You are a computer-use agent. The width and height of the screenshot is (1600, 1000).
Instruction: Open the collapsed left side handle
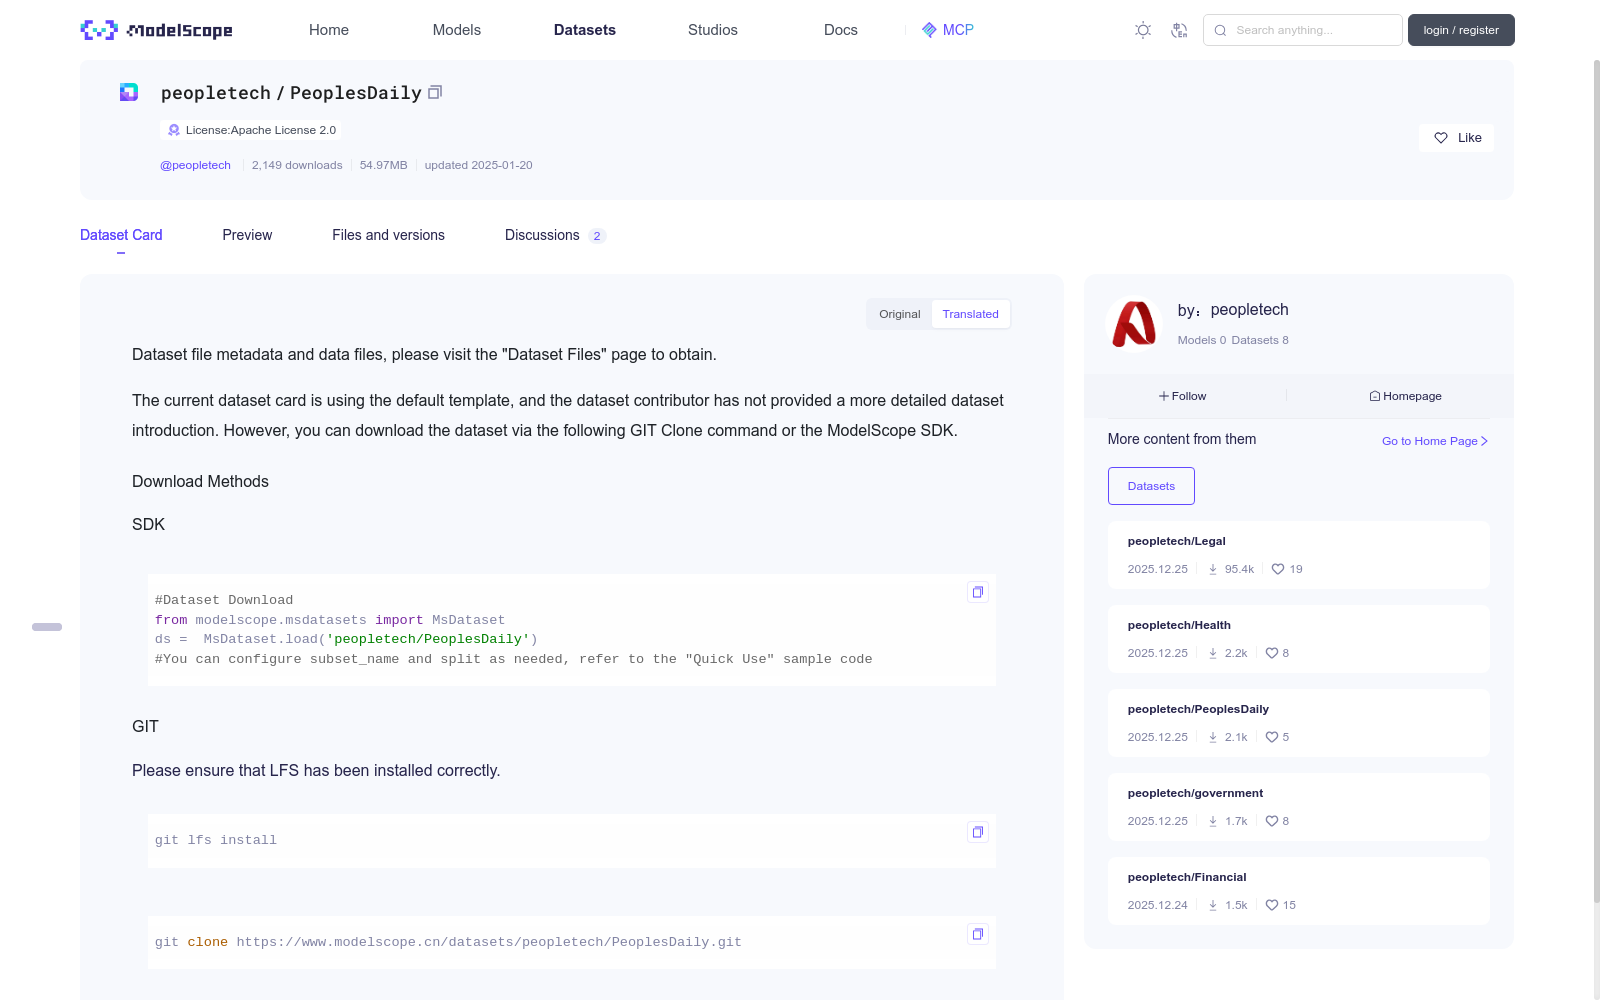pos(47,627)
